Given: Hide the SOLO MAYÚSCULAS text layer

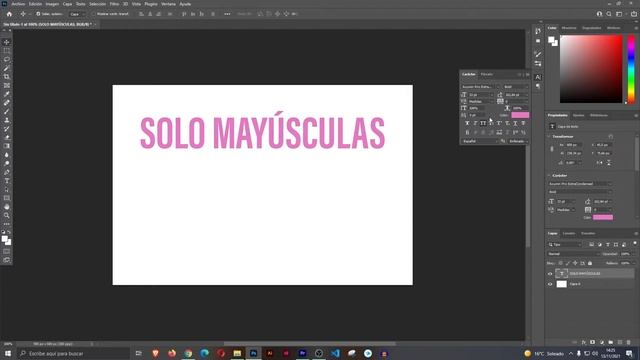Looking at the screenshot, I should [x=550, y=274].
